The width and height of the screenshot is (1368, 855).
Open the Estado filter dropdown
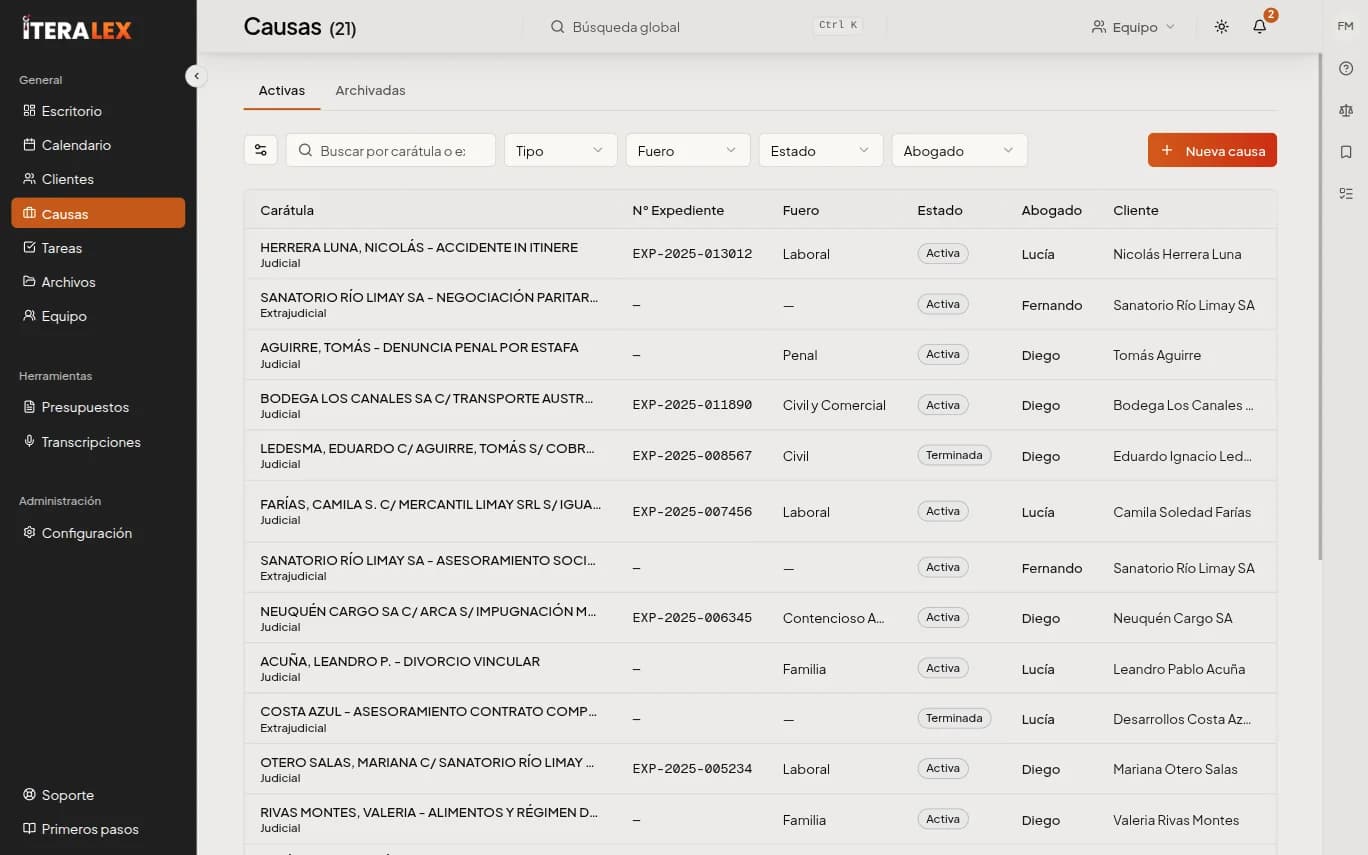coord(821,150)
